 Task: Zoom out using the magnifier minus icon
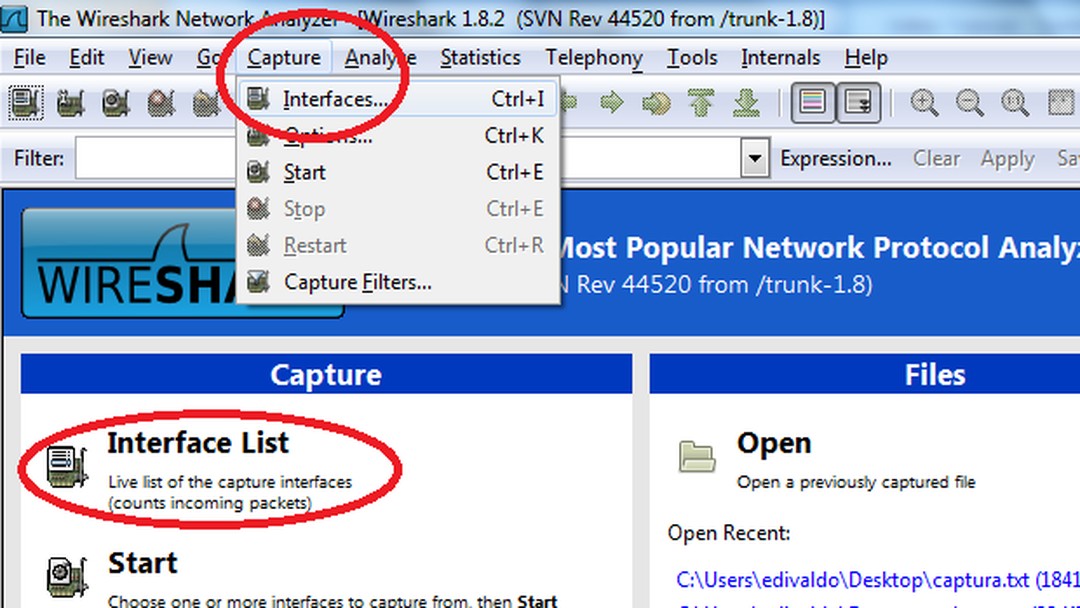click(x=969, y=102)
